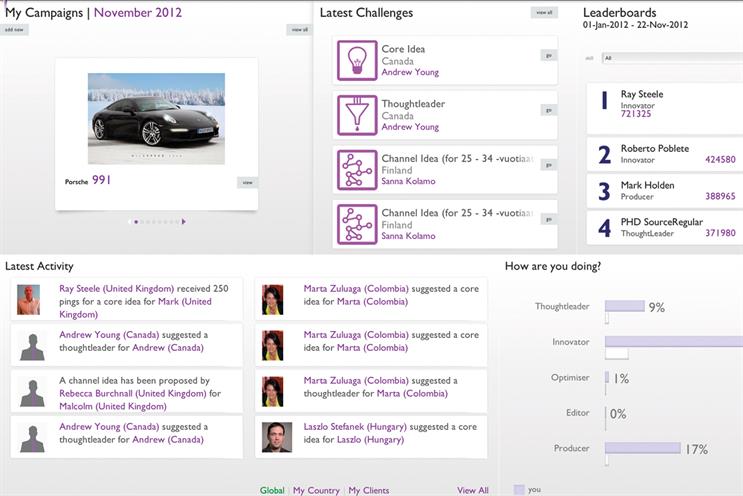
Task: Click the 'Editor' label with 0%
Action: pos(578,413)
